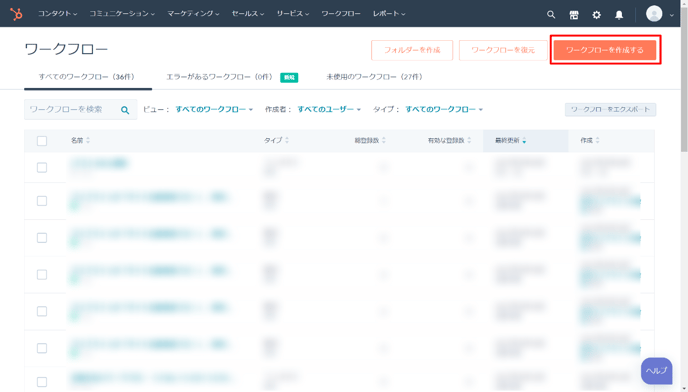Click the HubSpot sprocket logo
Image resolution: width=688 pixels, height=392 pixels.
(x=16, y=14)
